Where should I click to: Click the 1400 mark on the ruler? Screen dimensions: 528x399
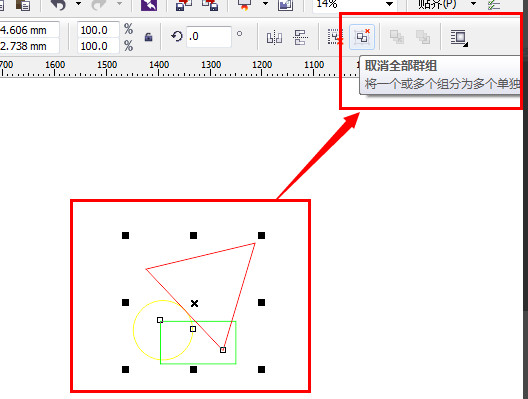coord(159,64)
